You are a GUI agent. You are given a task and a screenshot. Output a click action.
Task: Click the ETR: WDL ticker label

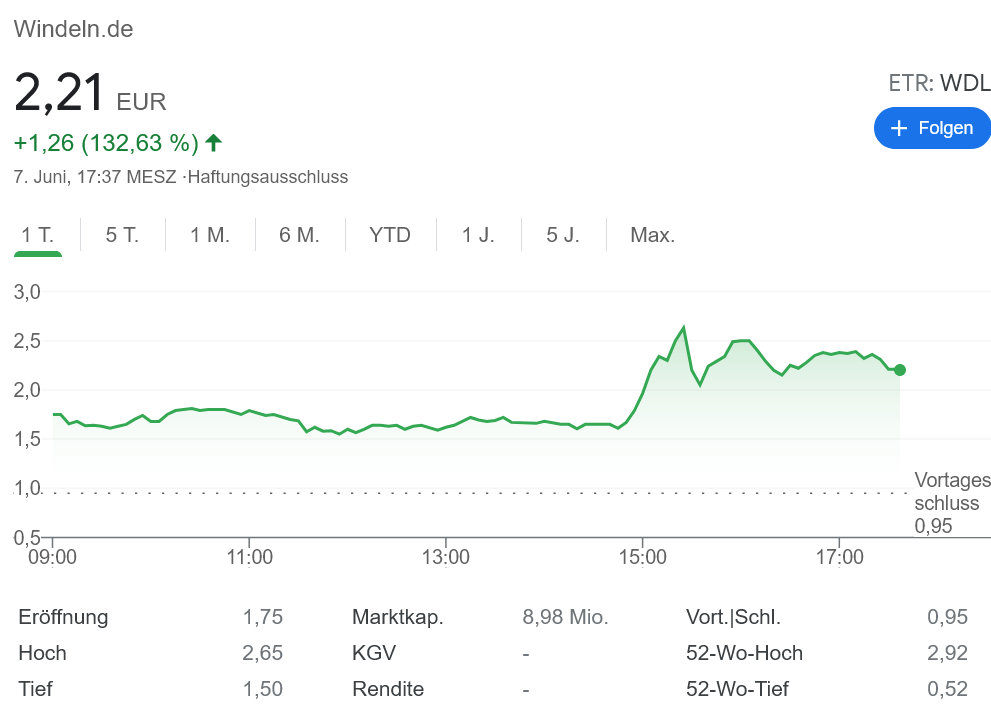(x=939, y=83)
